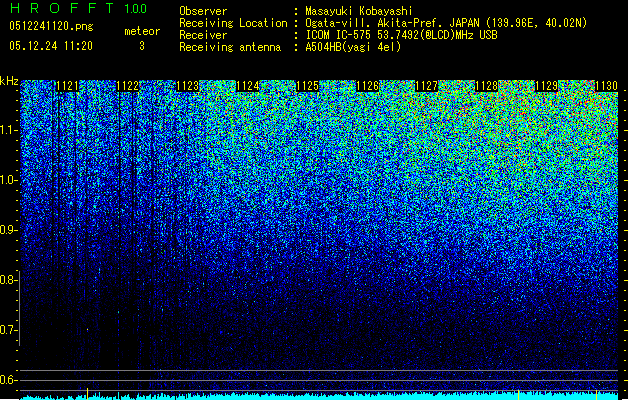Image resolution: width=629 pixels, height=400 pixels.
Task: Click the 0.7 kHz axis tick label
Action: point(9,330)
